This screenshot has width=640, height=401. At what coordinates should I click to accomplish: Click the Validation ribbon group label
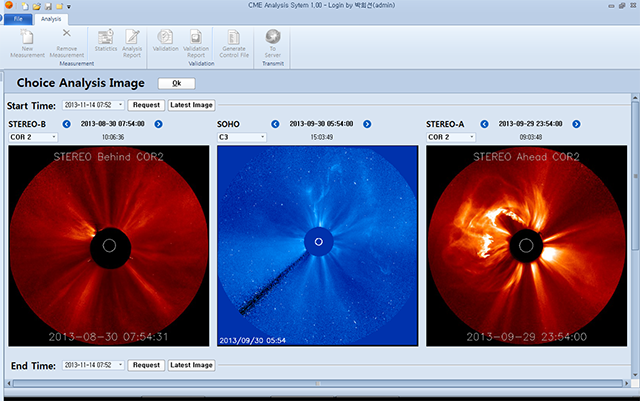(201, 64)
